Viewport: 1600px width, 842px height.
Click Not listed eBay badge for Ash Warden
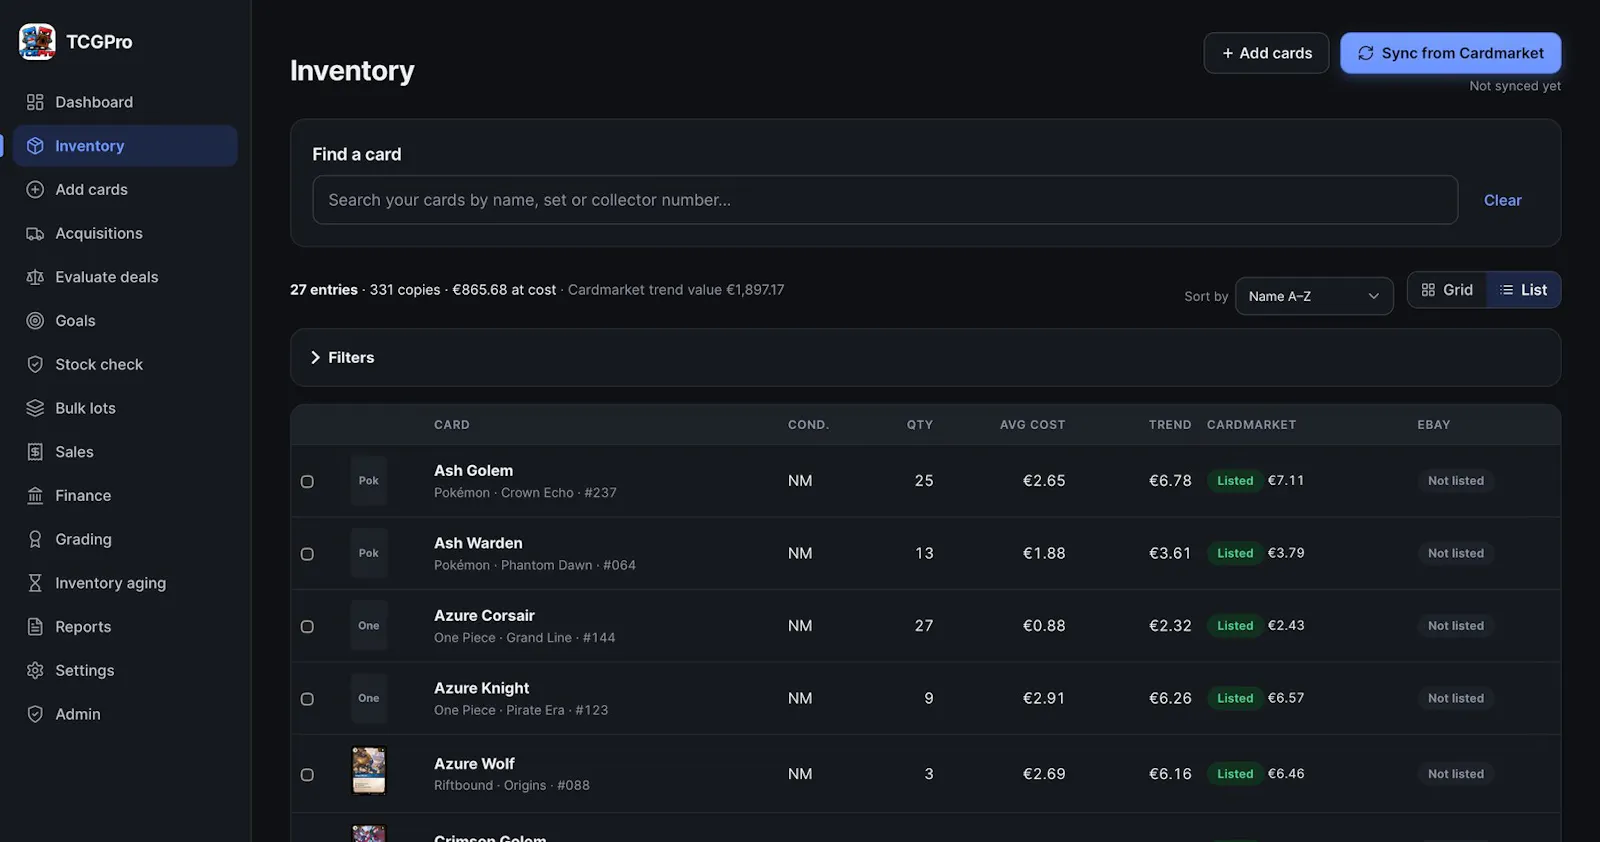(1455, 553)
